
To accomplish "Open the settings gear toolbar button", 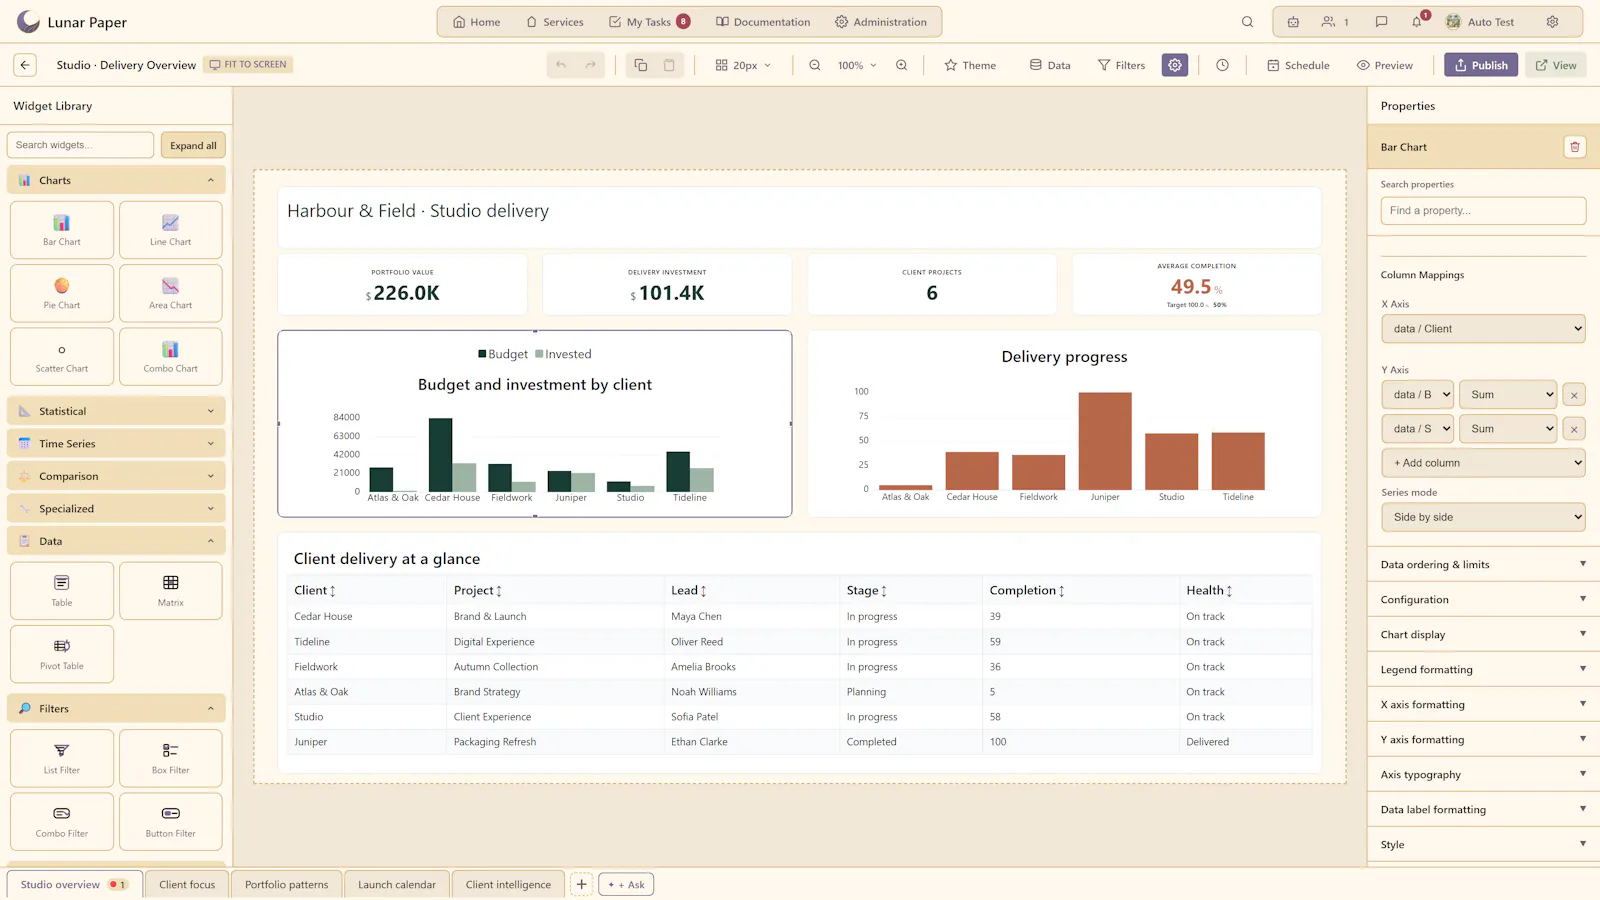I will (1175, 65).
